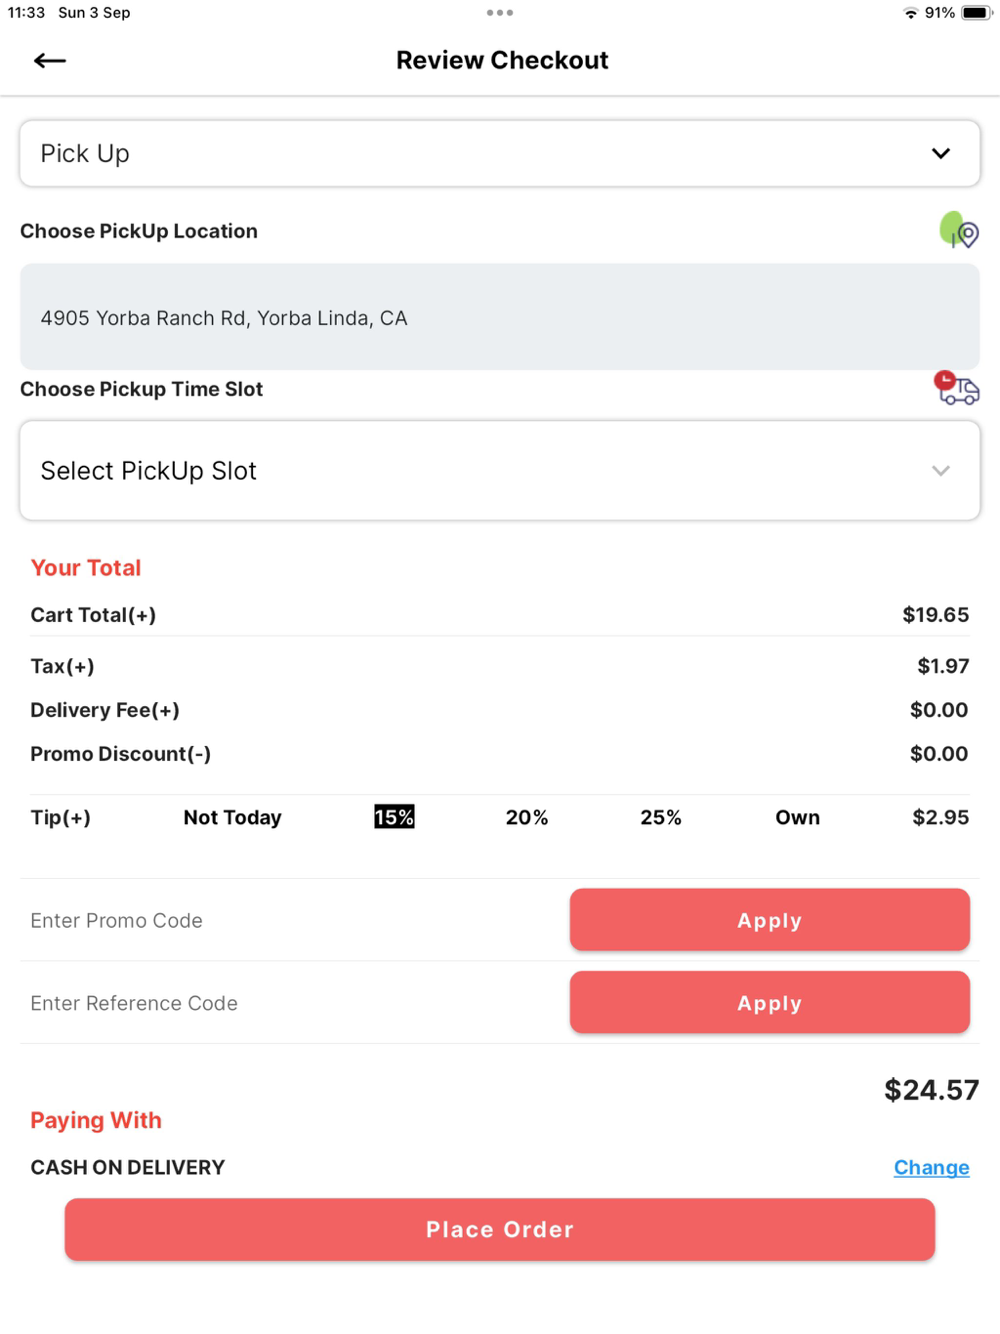Click the Pick Up dropdown chevron arrow
This screenshot has width=1000, height=1334.
[941, 154]
